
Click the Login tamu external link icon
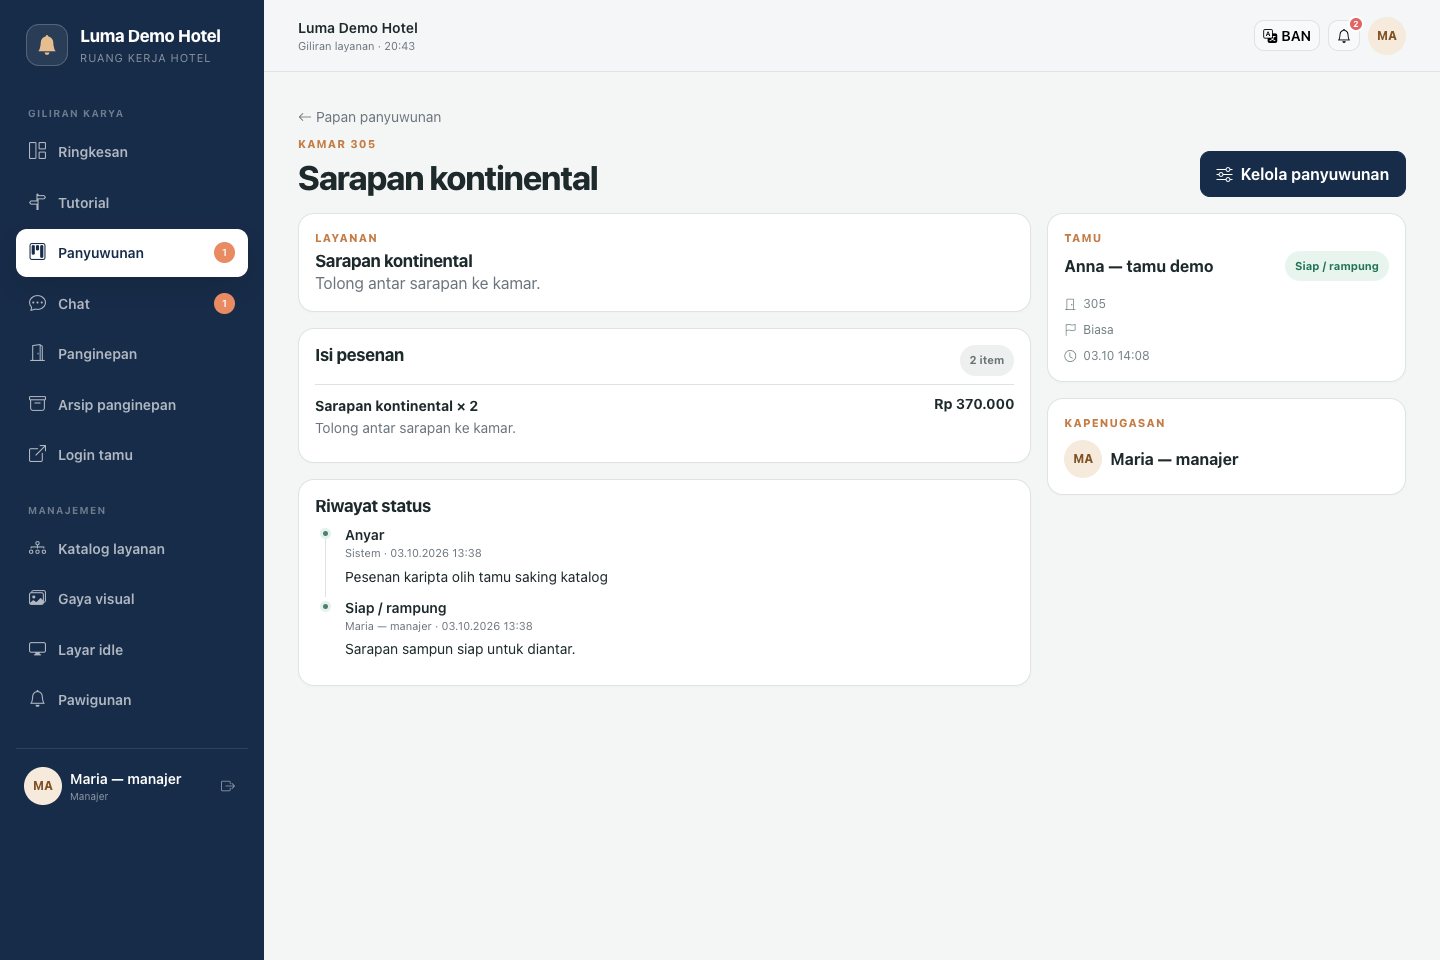tap(37, 455)
